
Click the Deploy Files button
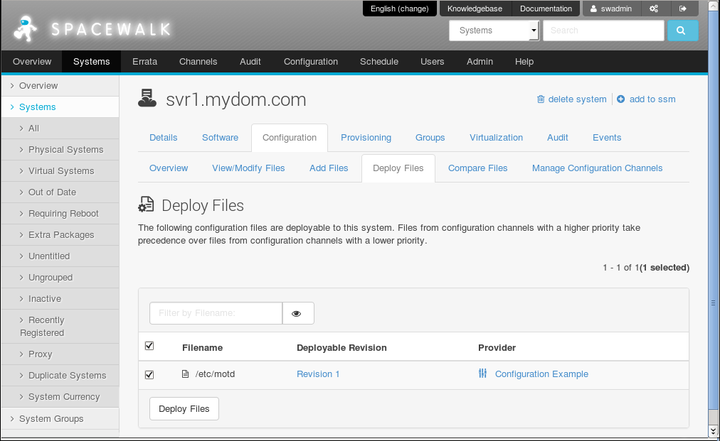tap(184, 409)
